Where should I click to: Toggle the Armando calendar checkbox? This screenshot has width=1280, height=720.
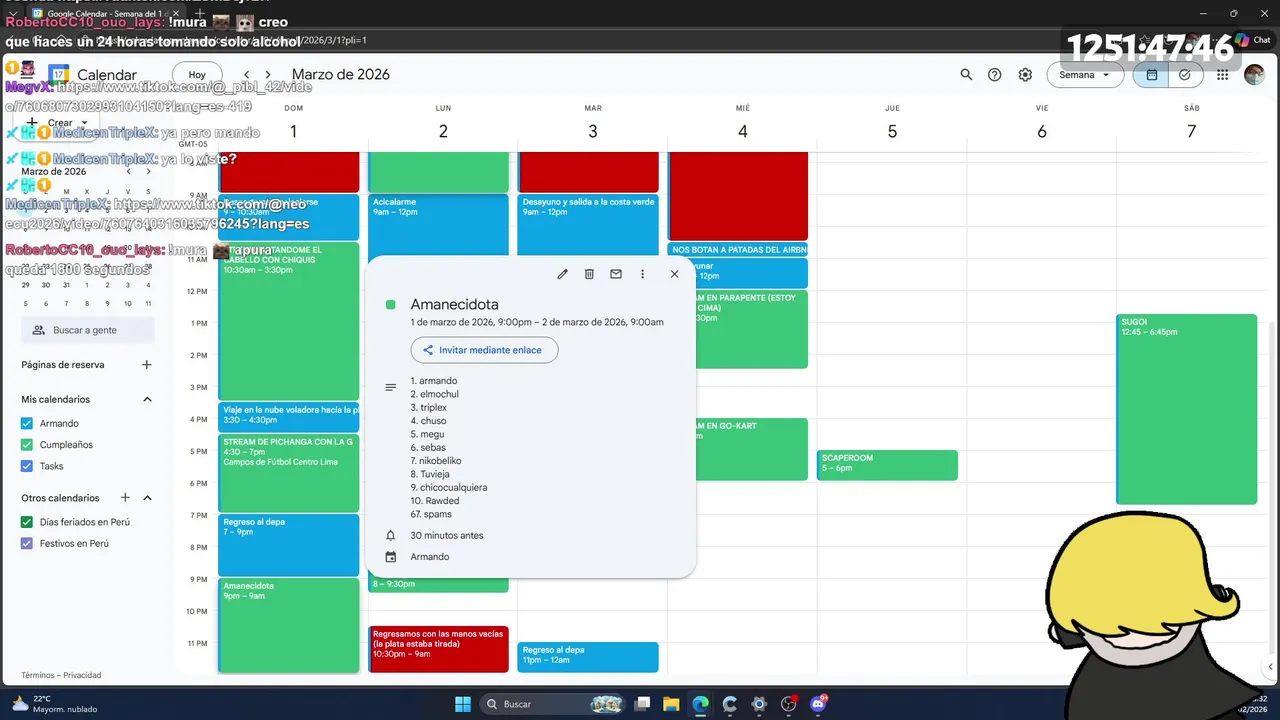27,423
